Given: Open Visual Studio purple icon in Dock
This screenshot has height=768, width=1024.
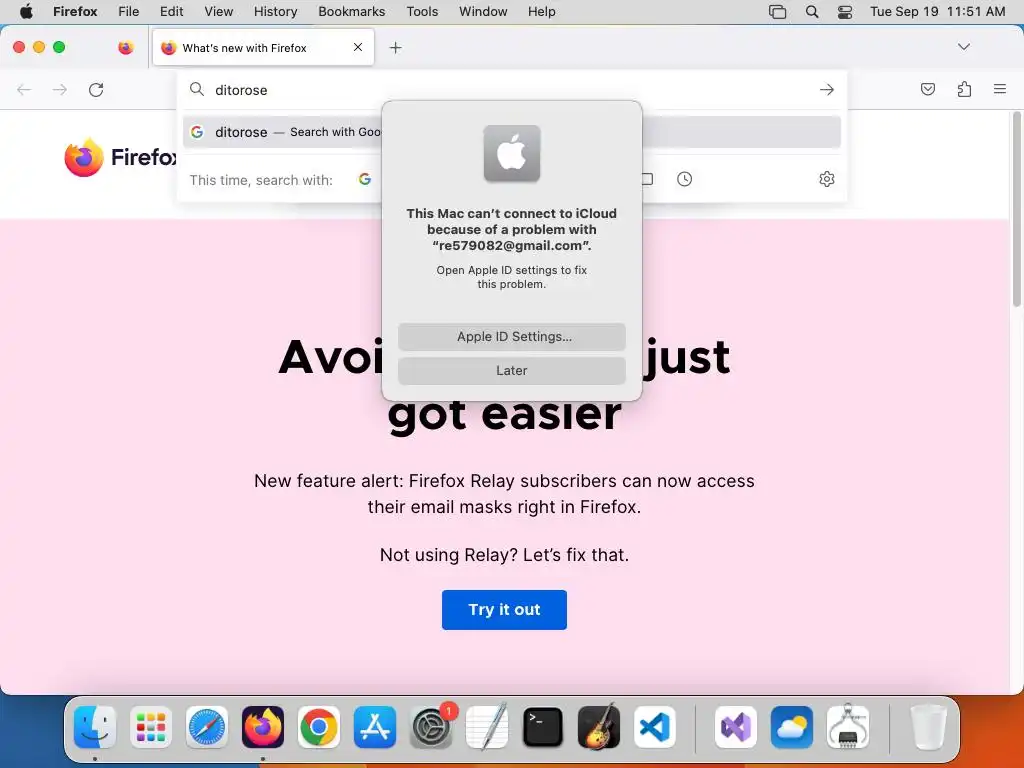Looking at the screenshot, I should pos(736,727).
